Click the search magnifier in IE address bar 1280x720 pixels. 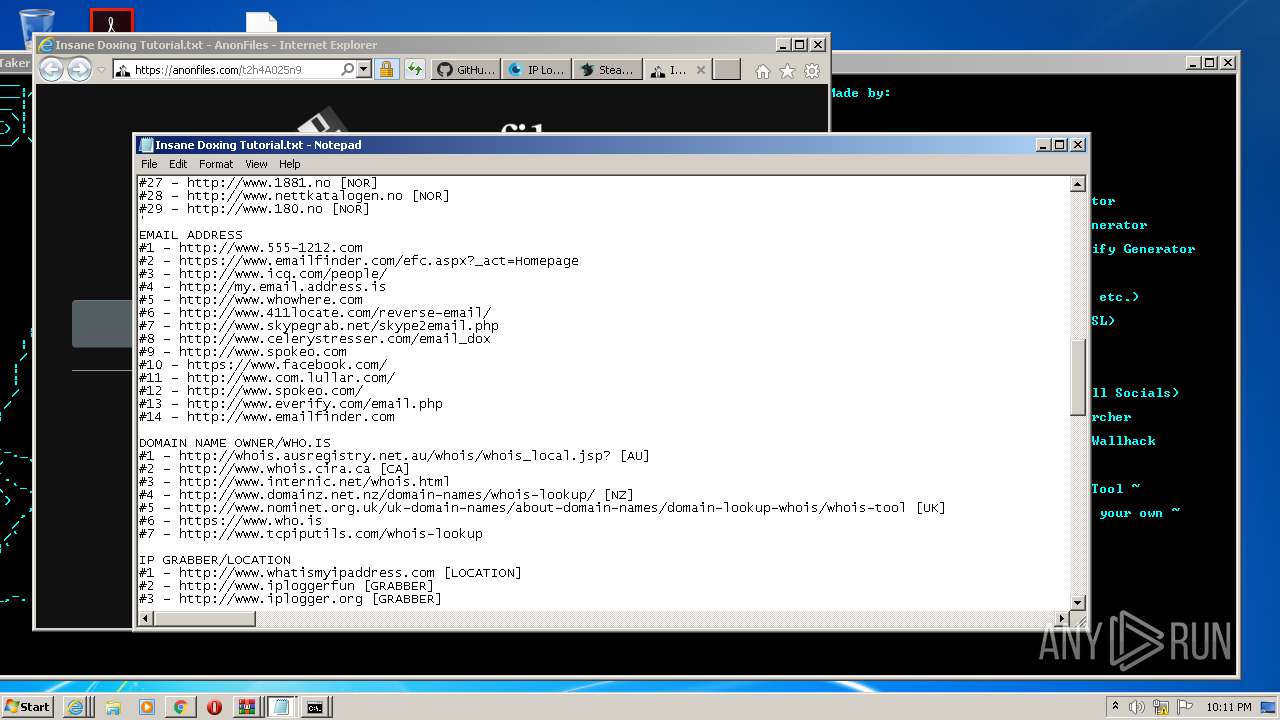point(347,70)
